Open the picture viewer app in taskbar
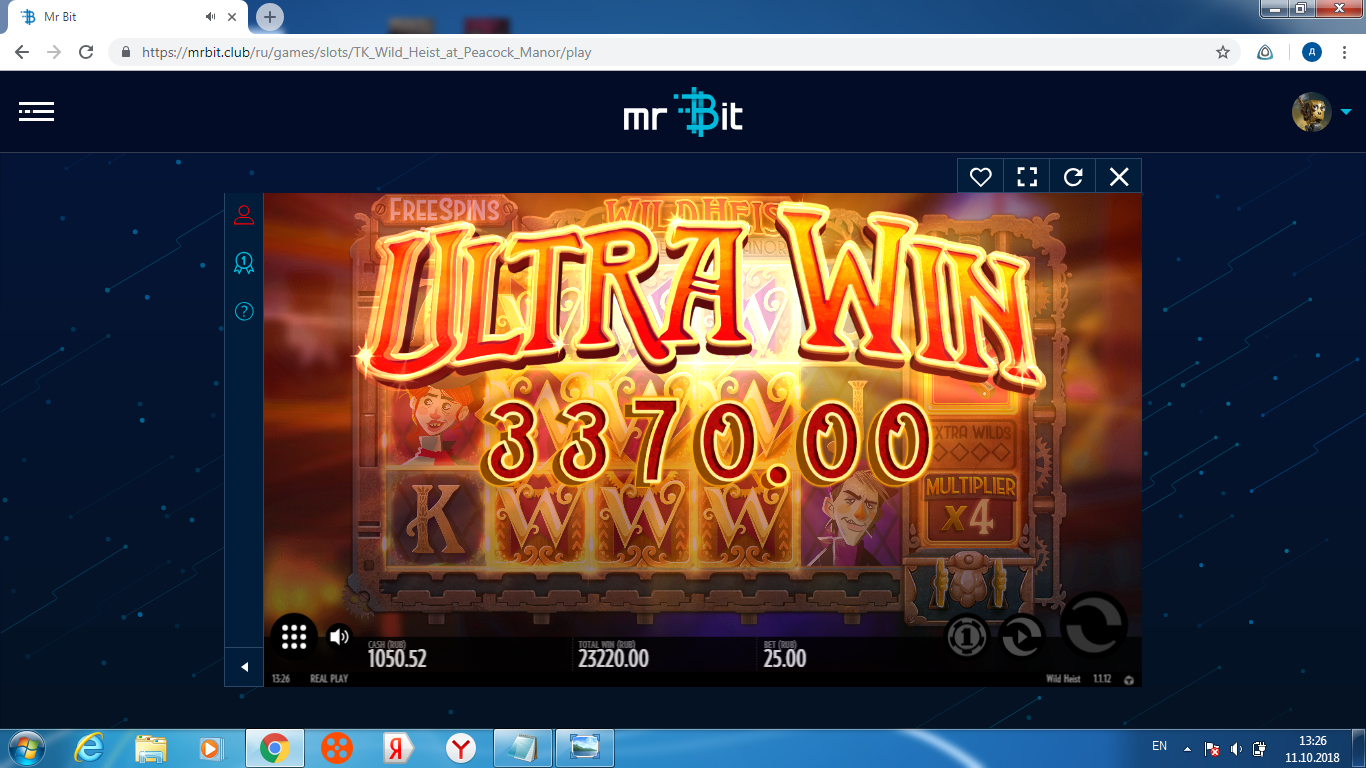The height and width of the screenshot is (768, 1366). click(584, 748)
